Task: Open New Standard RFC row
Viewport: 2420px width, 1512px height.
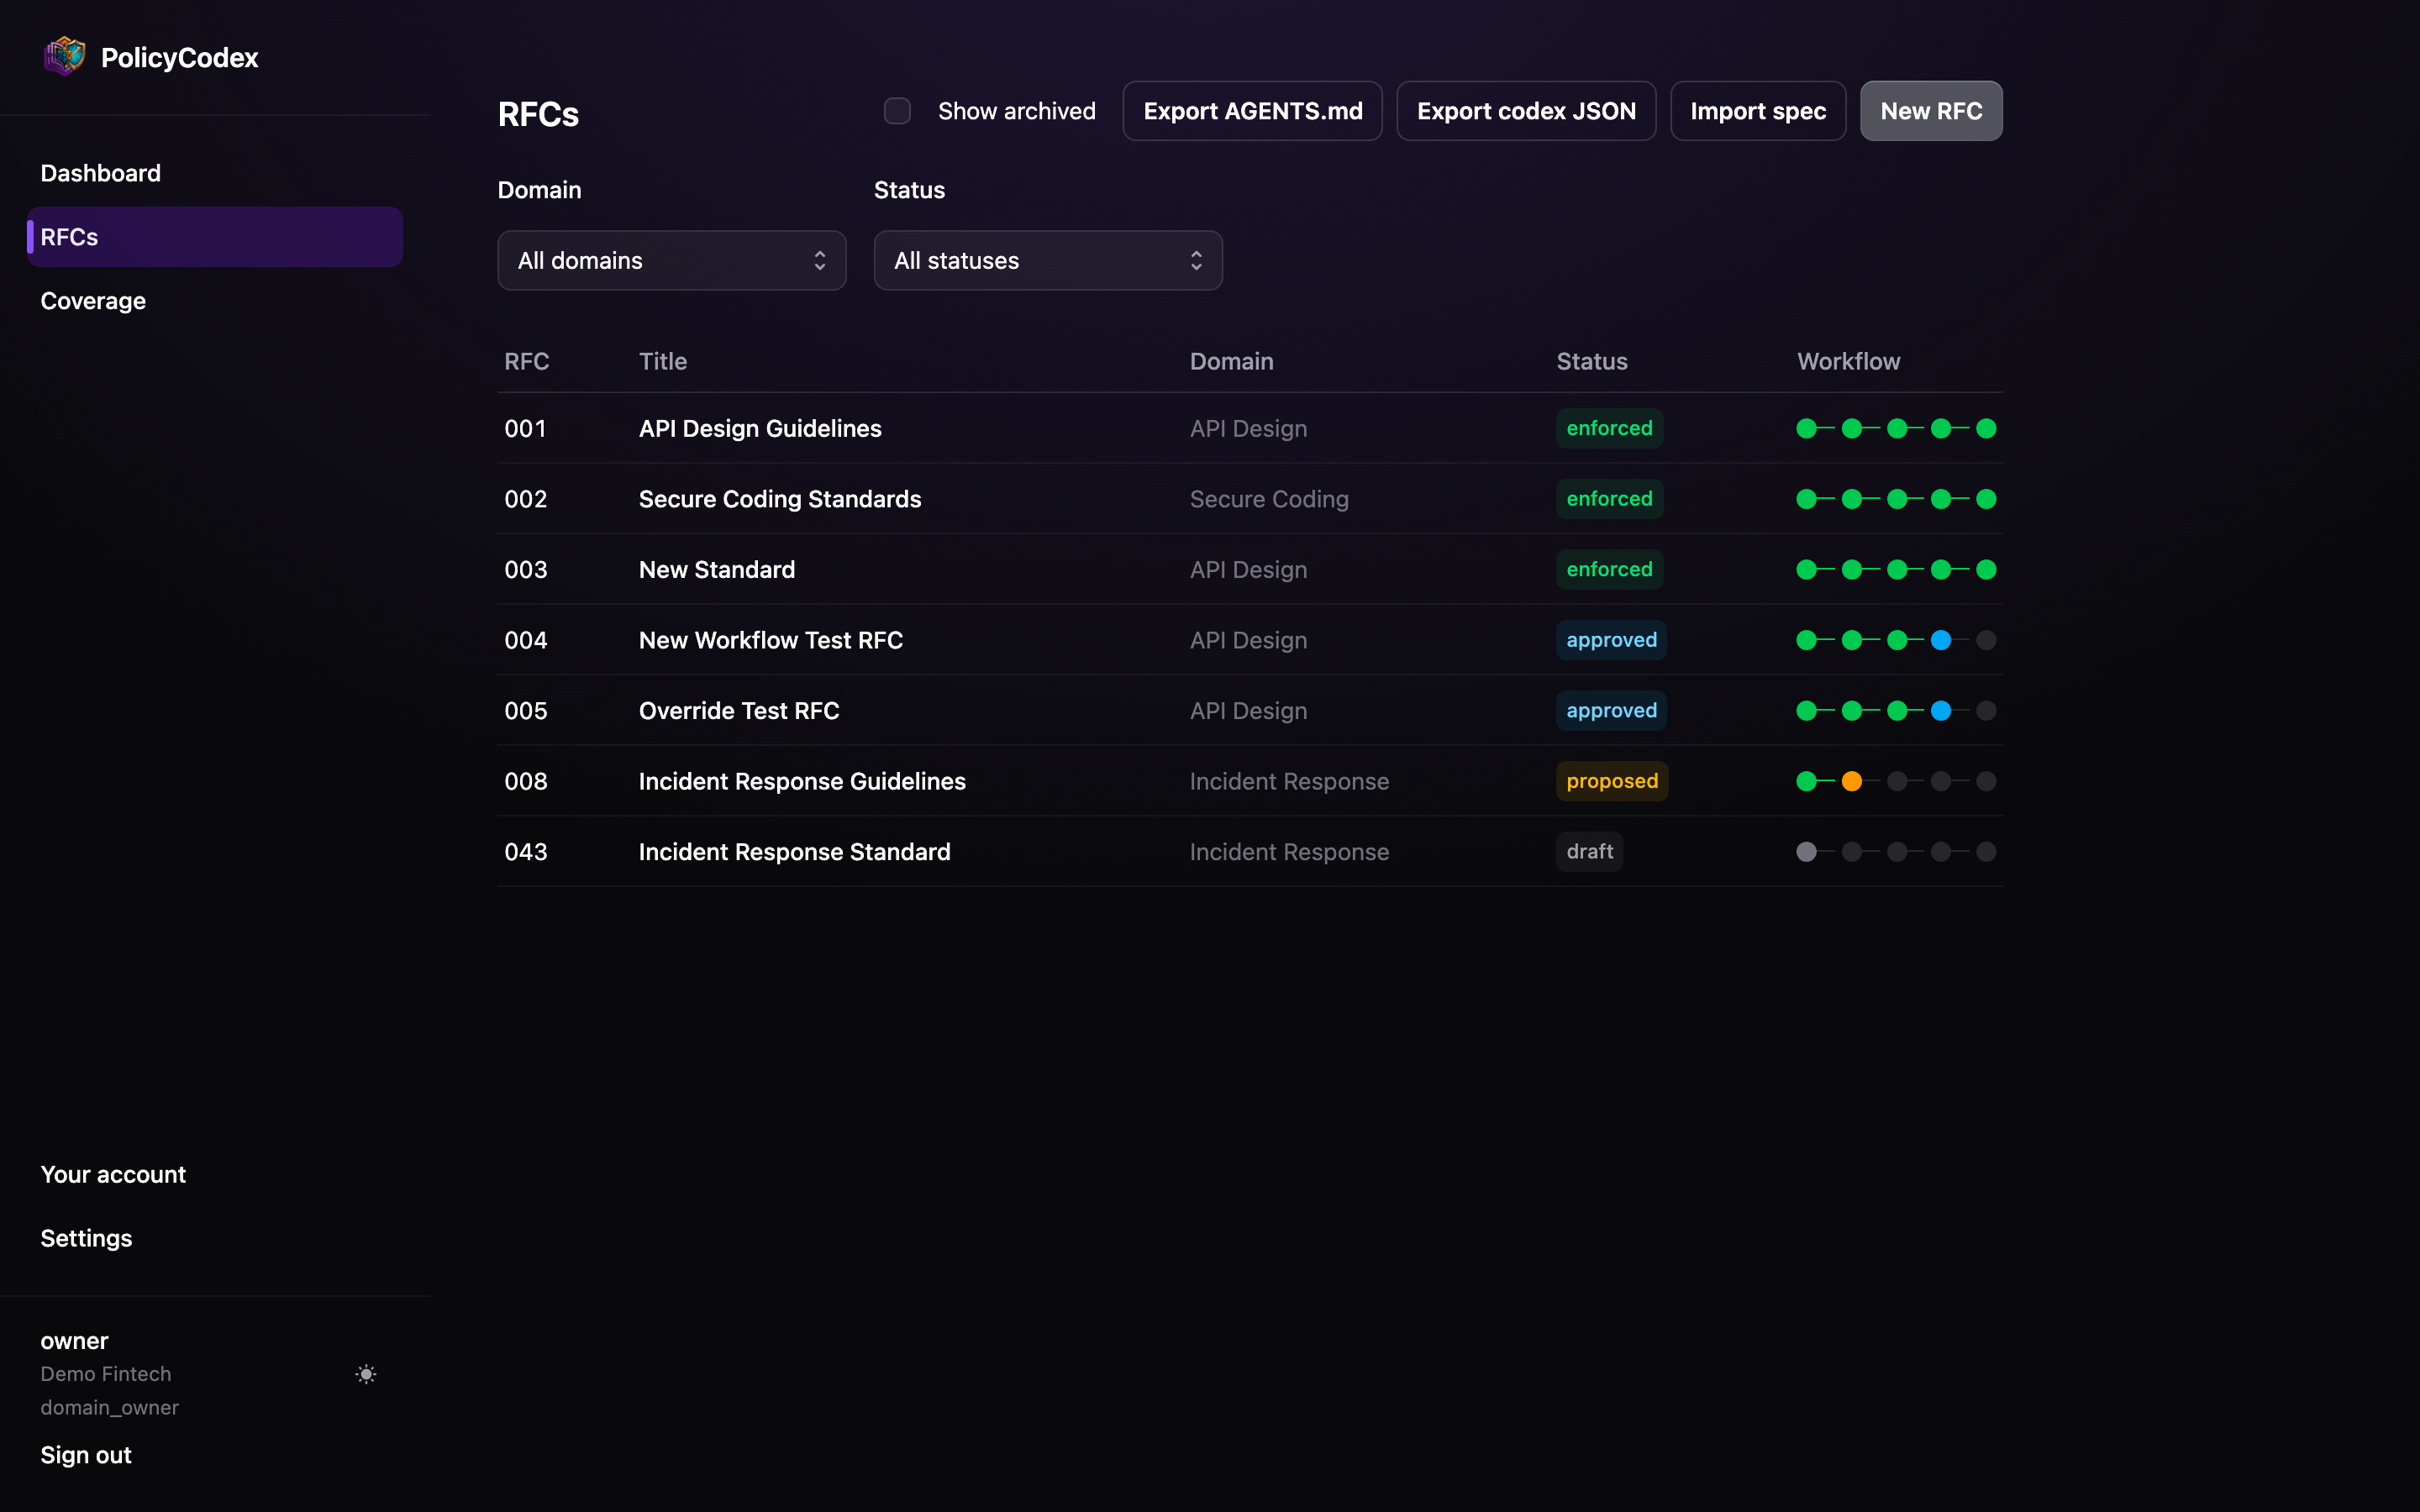Action: tap(1250, 569)
